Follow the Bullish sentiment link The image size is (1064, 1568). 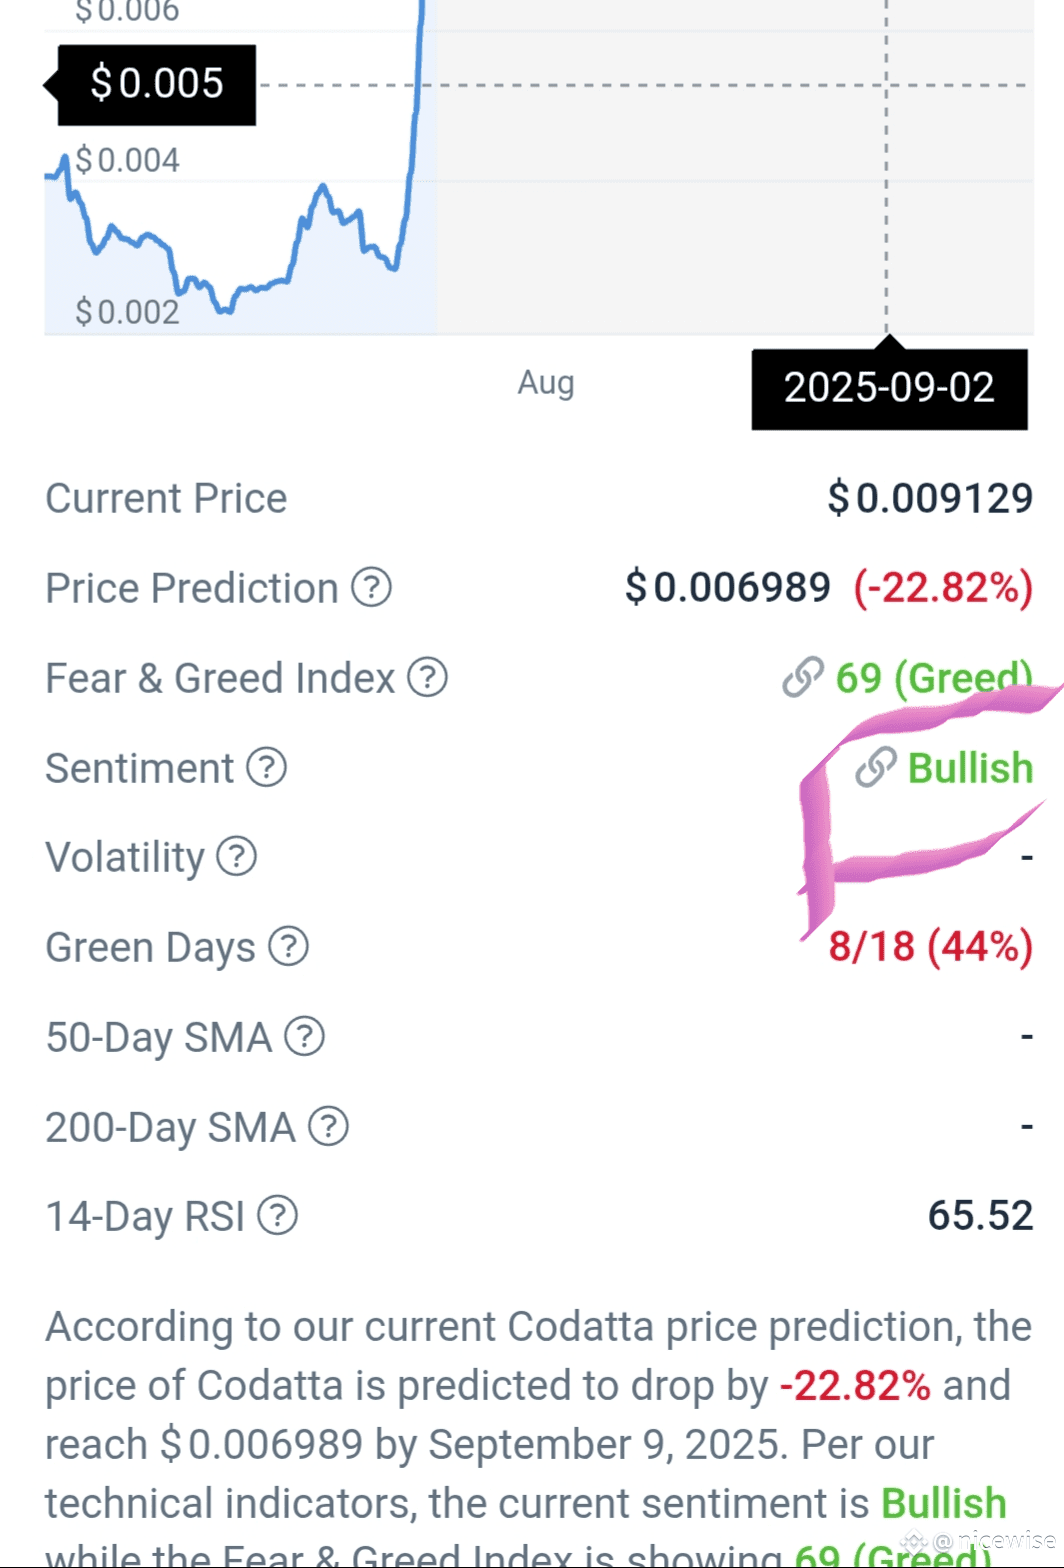pyautogui.click(x=970, y=768)
